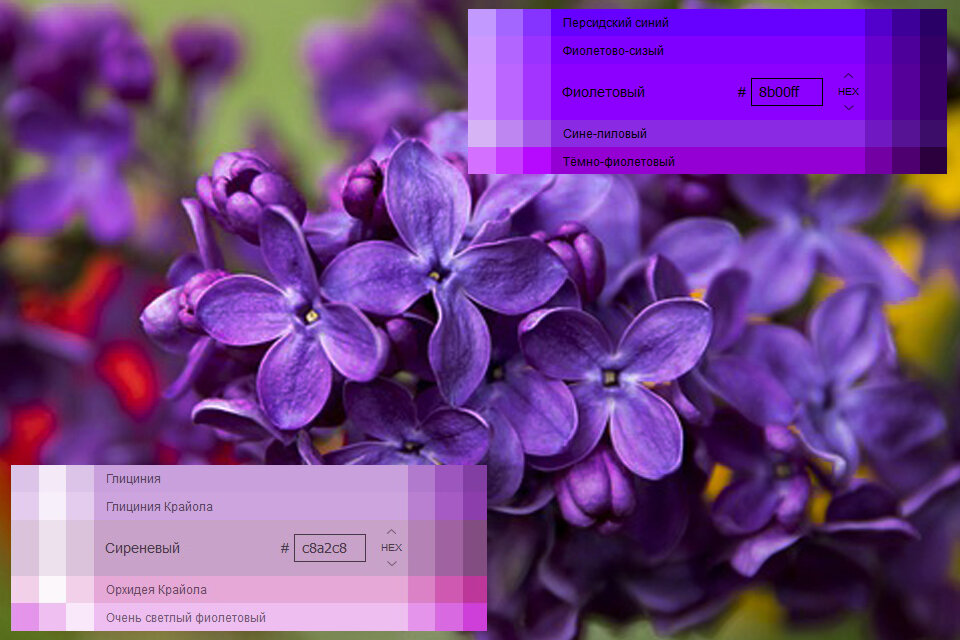Pick the lightest tint swatch of Сине-лиловый
The height and width of the screenshot is (640, 960).
pos(482,134)
